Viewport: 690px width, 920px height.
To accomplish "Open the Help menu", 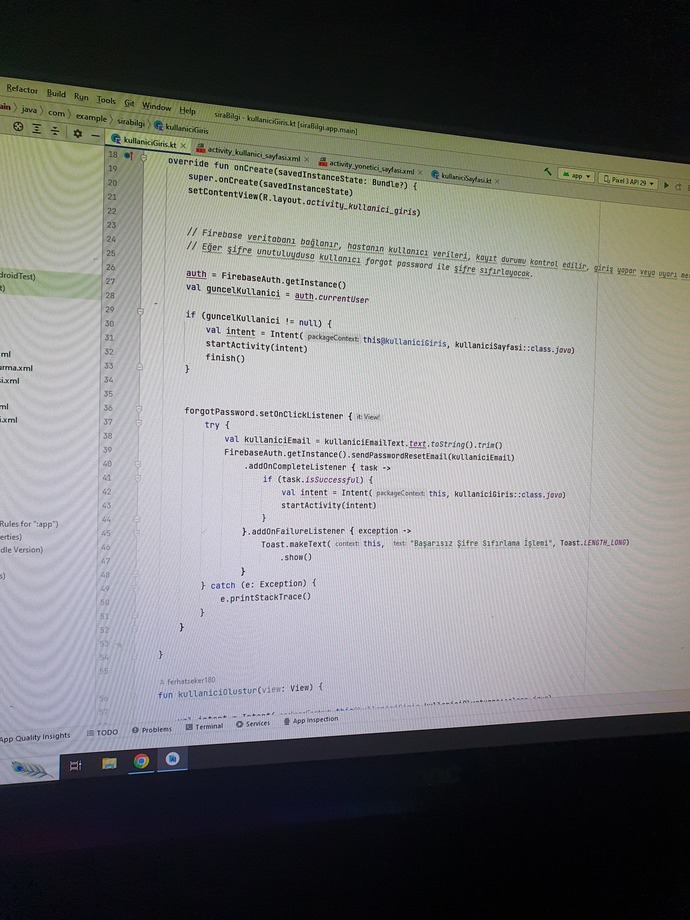I will tap(187, 110).
